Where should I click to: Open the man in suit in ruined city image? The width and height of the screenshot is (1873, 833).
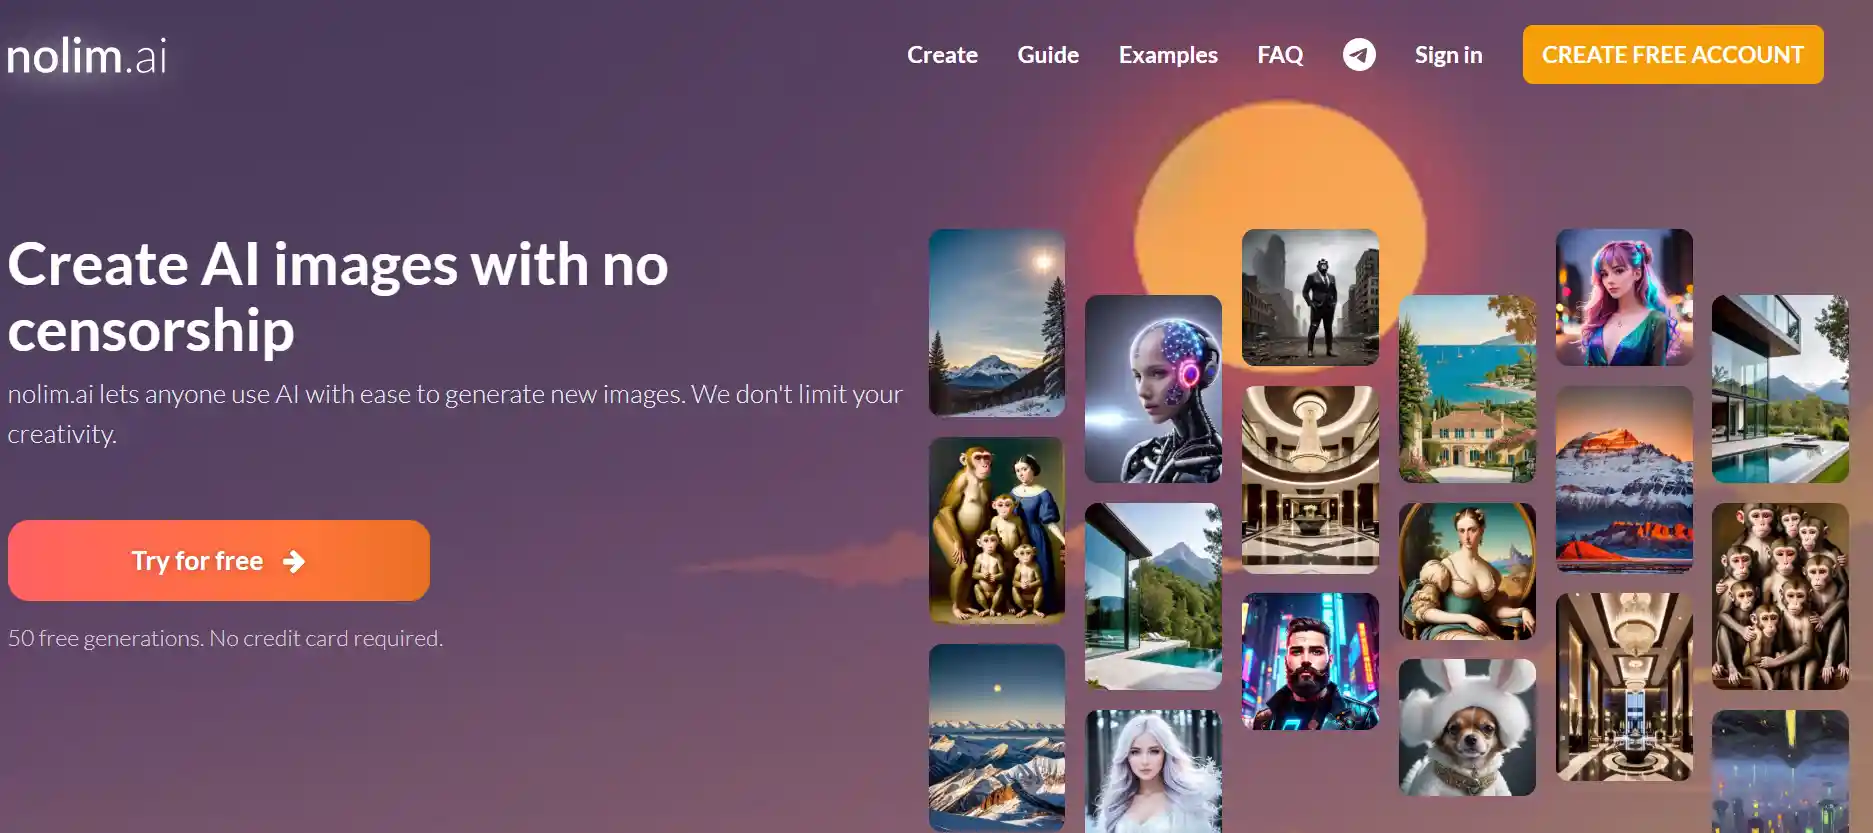(x=1310, y=297)
